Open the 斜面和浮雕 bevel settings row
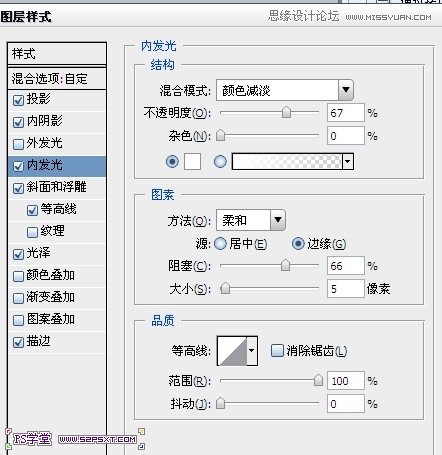 pos(57,188)
